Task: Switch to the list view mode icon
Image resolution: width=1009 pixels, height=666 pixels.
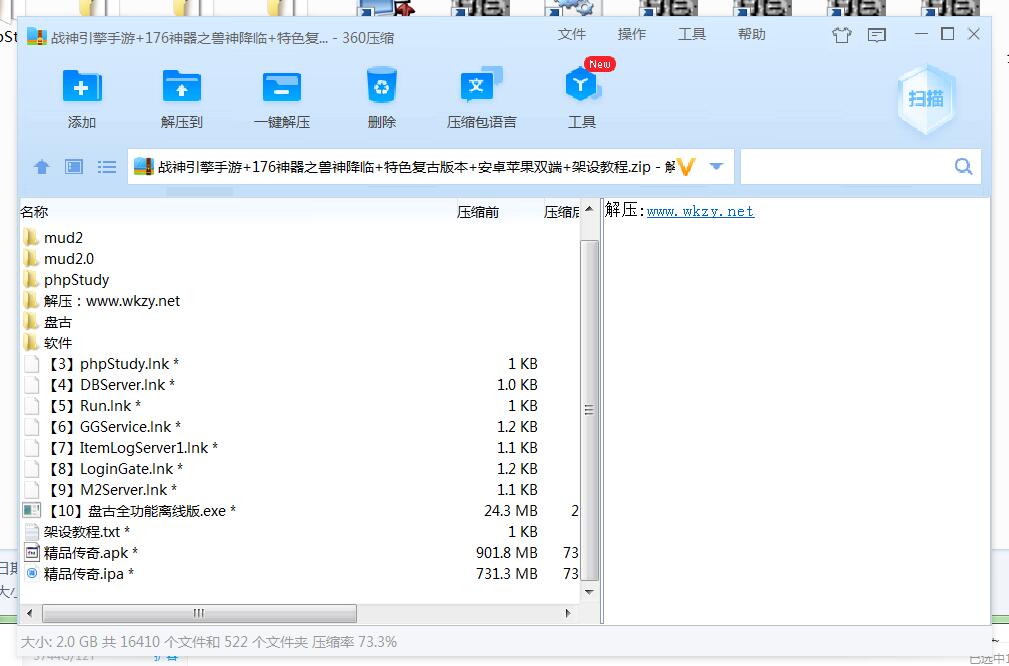Action: tap(107, 167)
